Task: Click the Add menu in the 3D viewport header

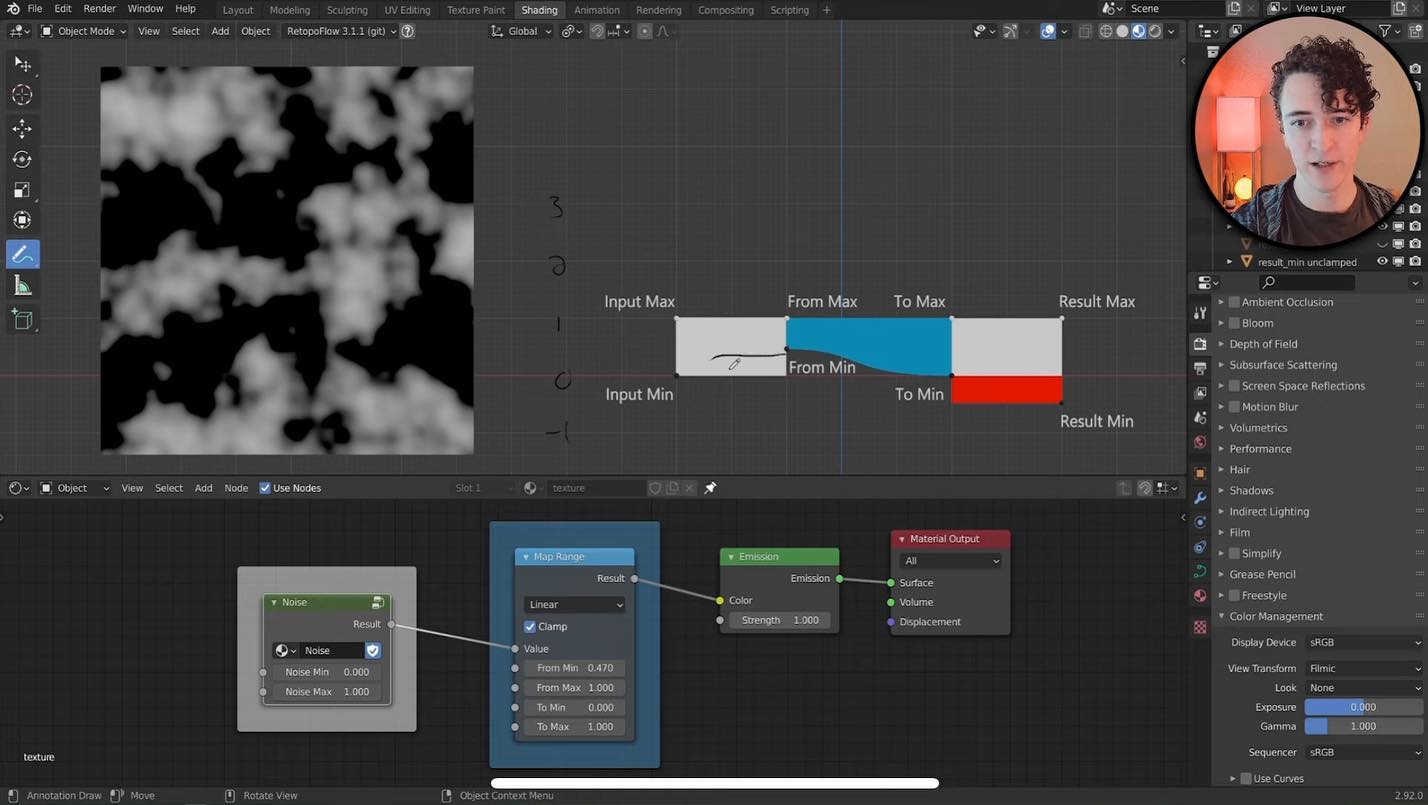Action: 220,31
